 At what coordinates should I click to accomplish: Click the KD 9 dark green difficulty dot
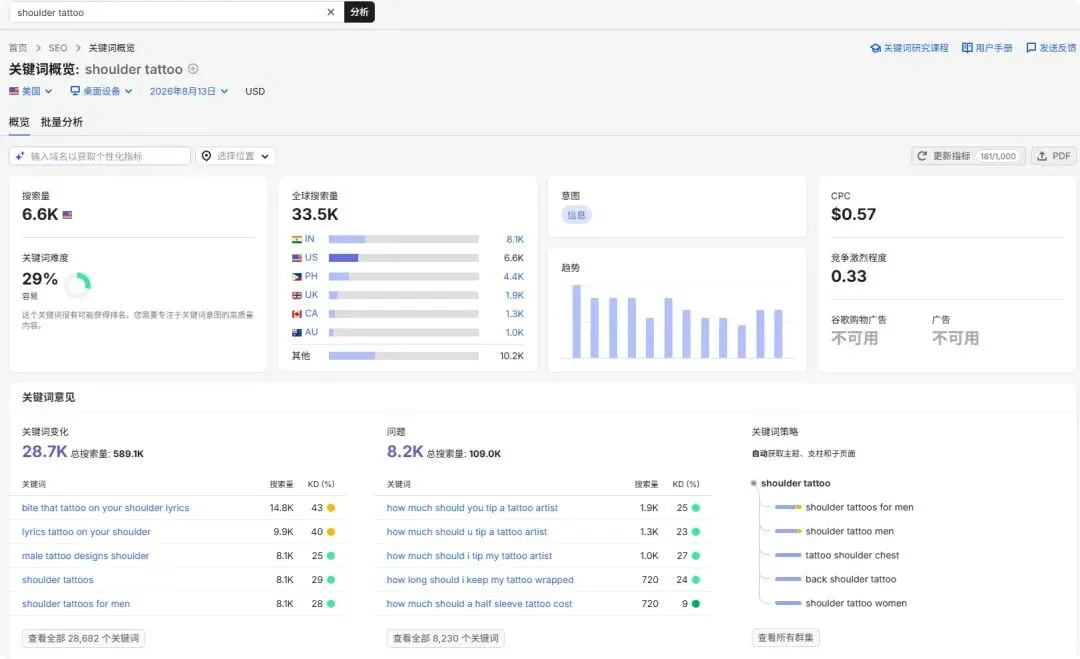(x=696, y=604)
